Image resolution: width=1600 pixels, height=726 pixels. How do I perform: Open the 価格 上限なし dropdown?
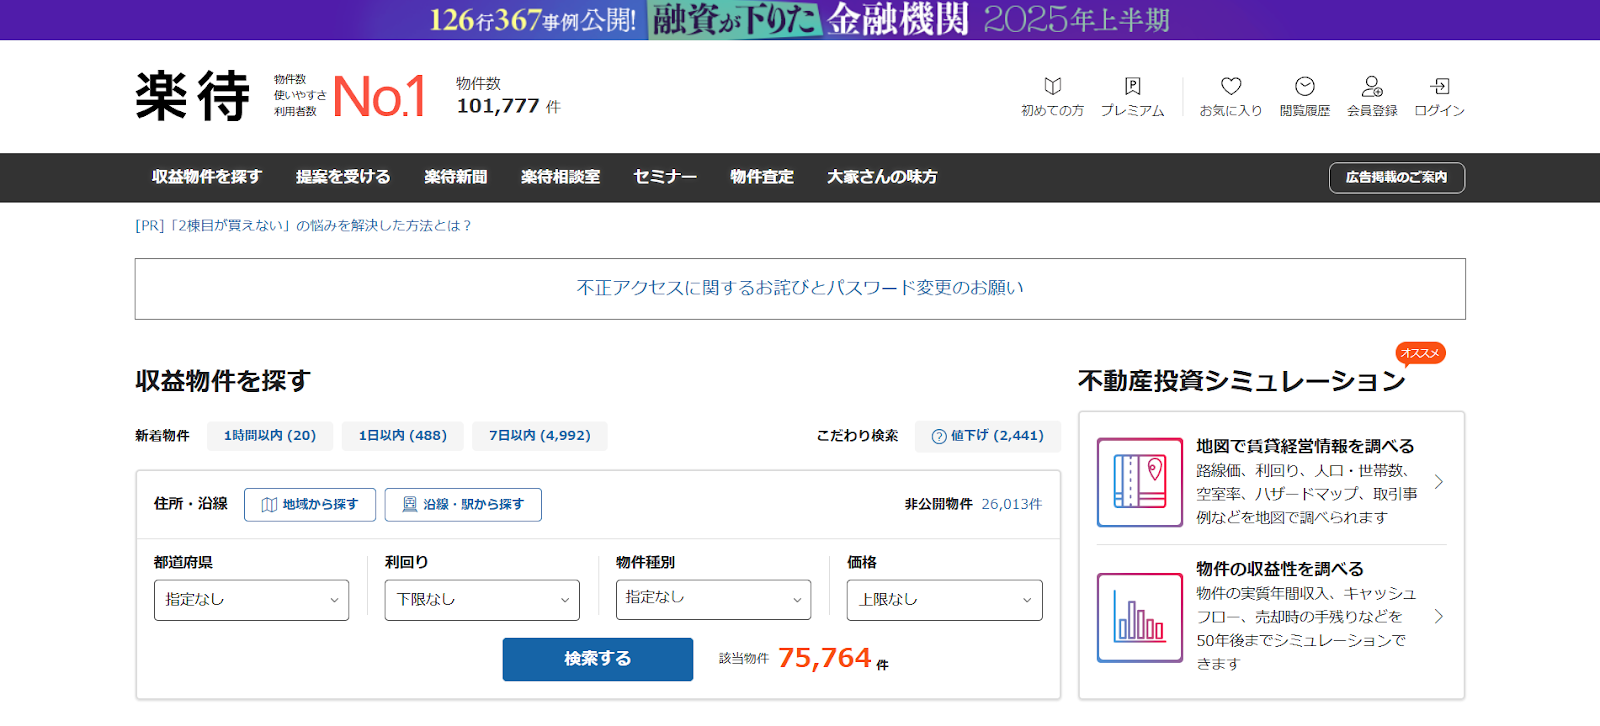[x=945, y=600]
